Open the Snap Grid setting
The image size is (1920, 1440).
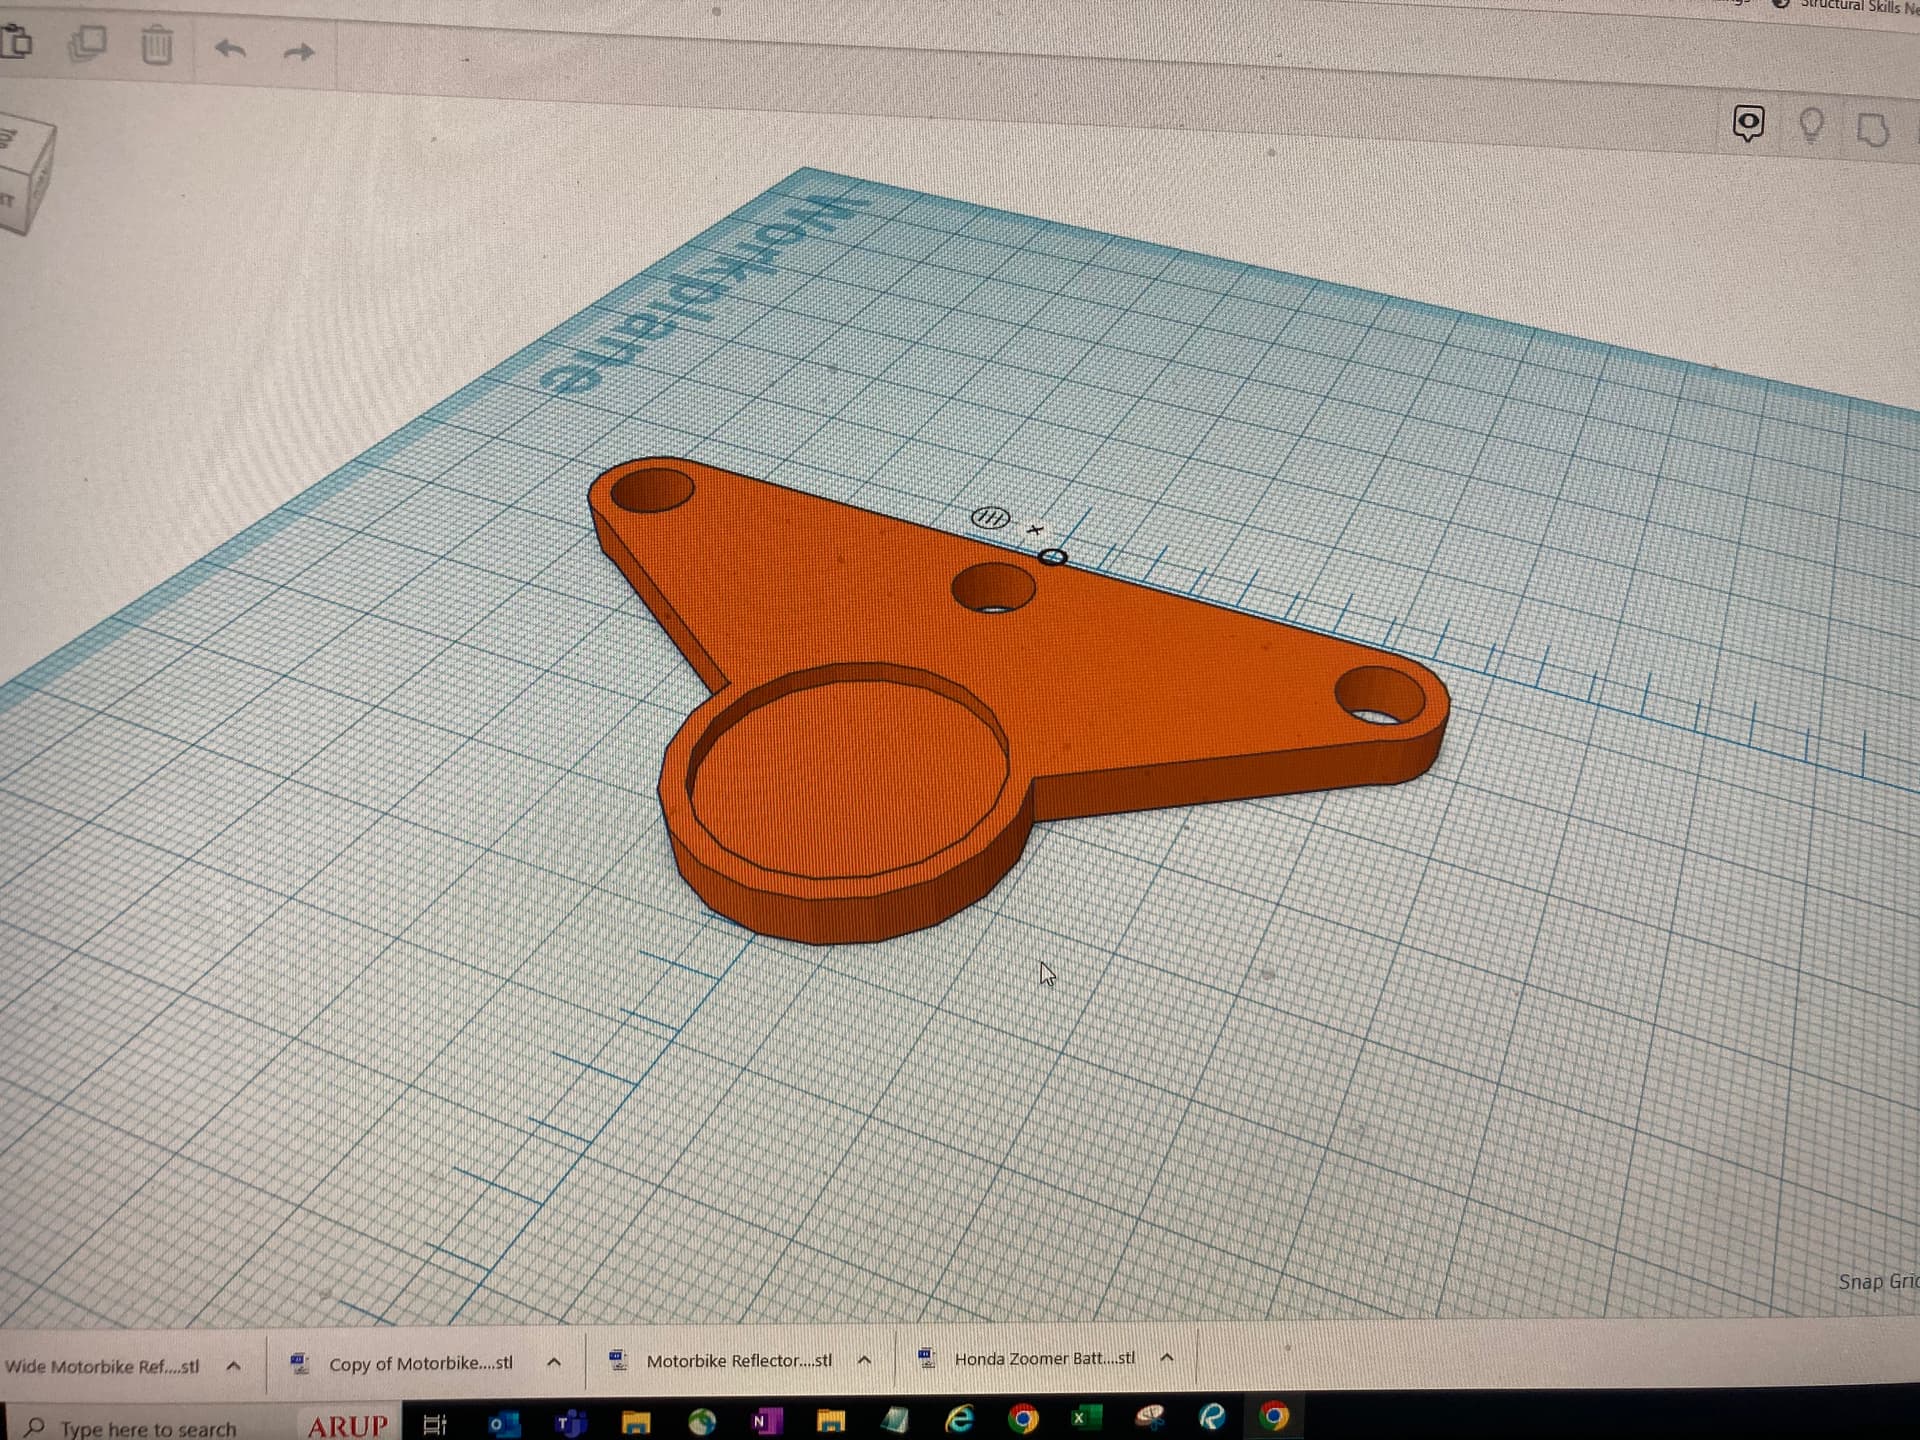1876,1282
